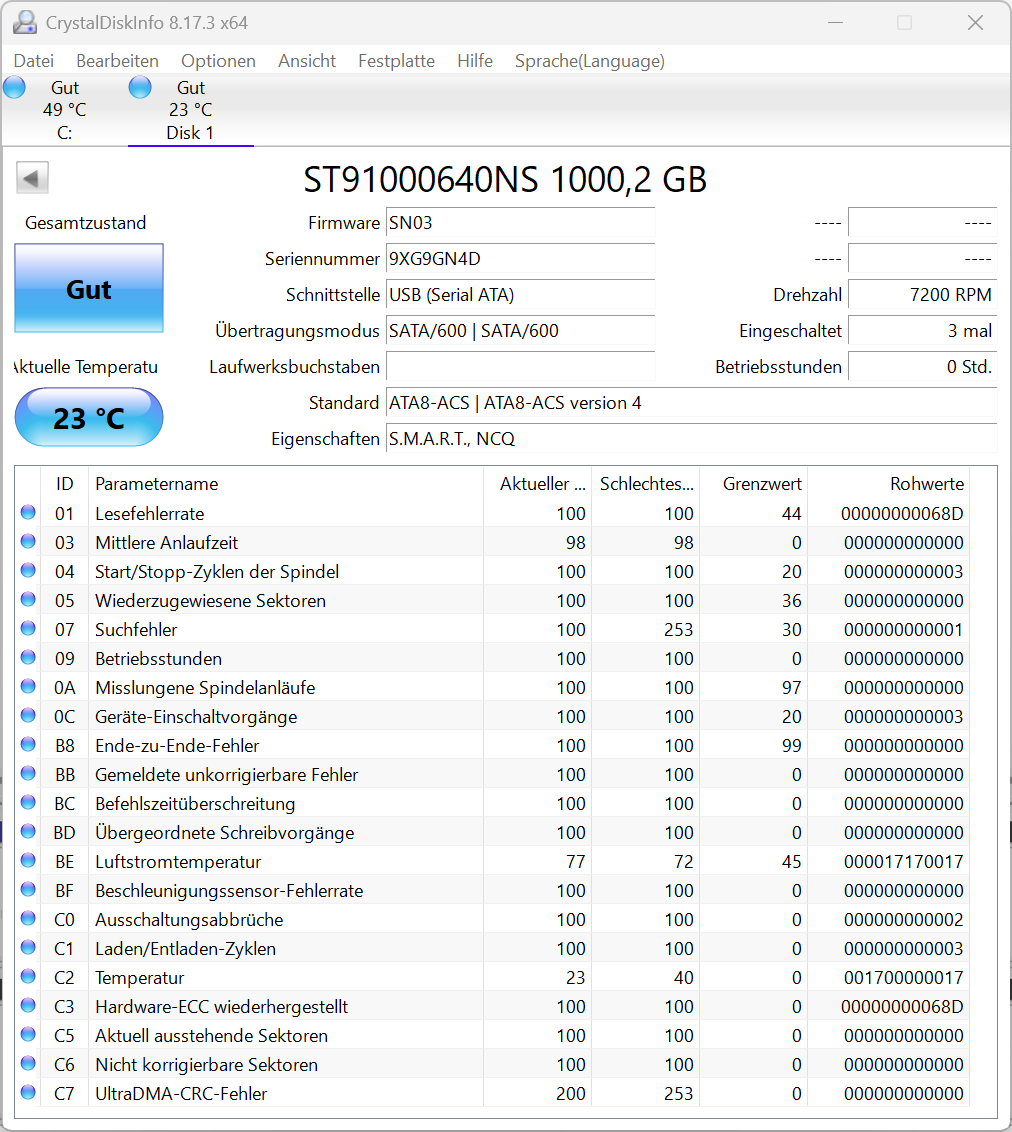Click the CrystalDiskInfo app icon in title bar

[25, 22]
